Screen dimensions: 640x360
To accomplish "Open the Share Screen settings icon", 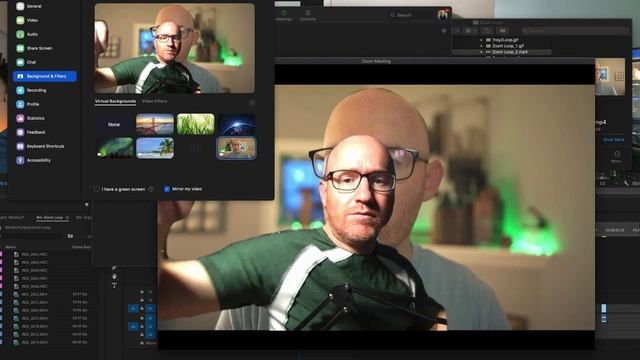I will [20, 48].
